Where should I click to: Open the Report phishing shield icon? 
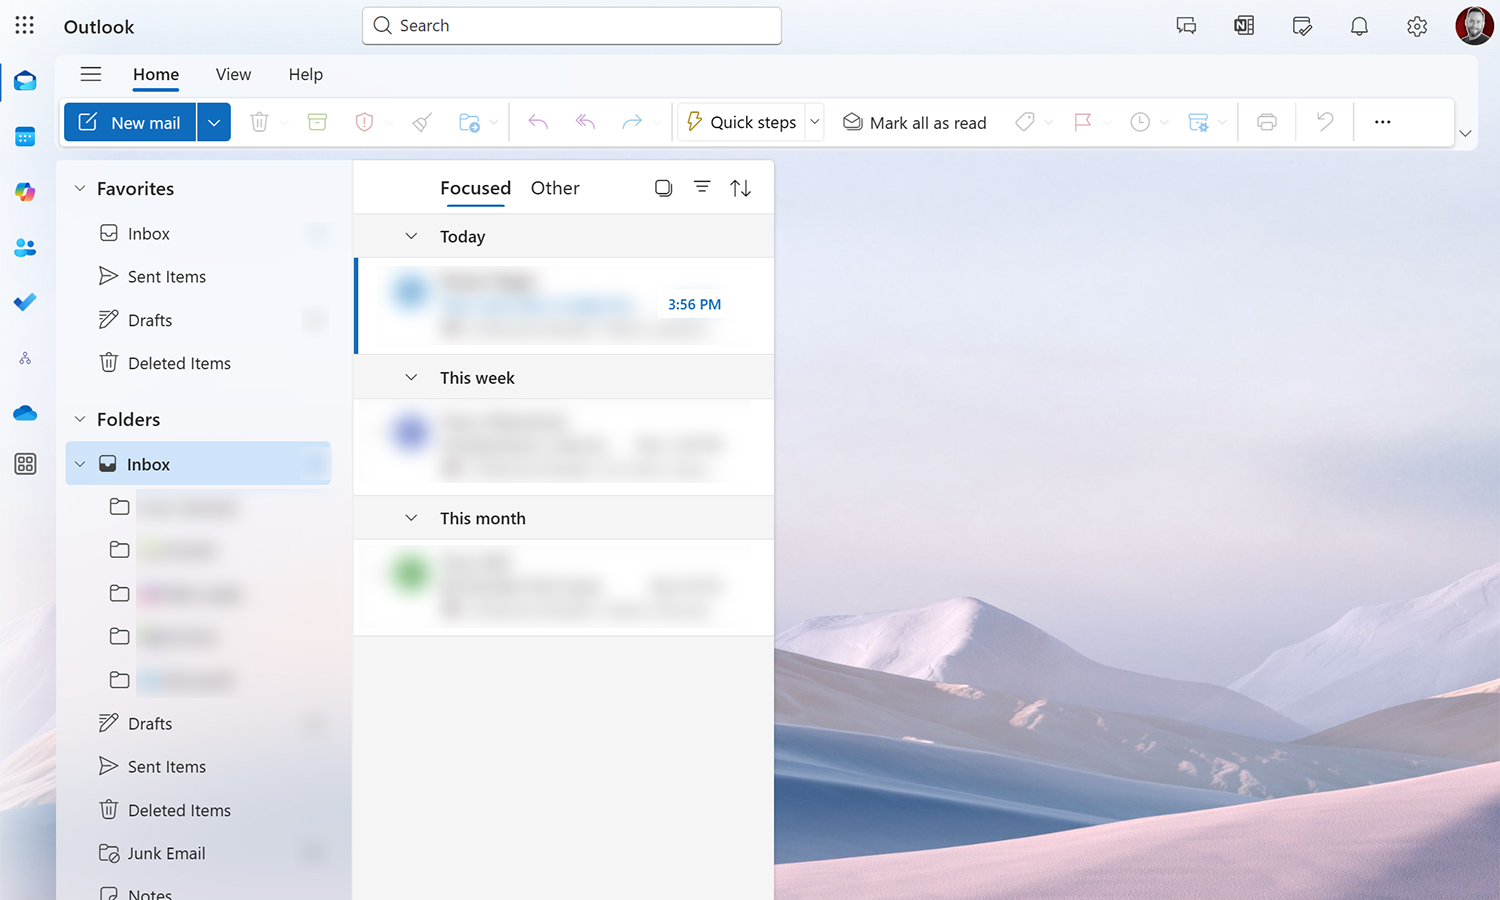[x=366, y=121]
